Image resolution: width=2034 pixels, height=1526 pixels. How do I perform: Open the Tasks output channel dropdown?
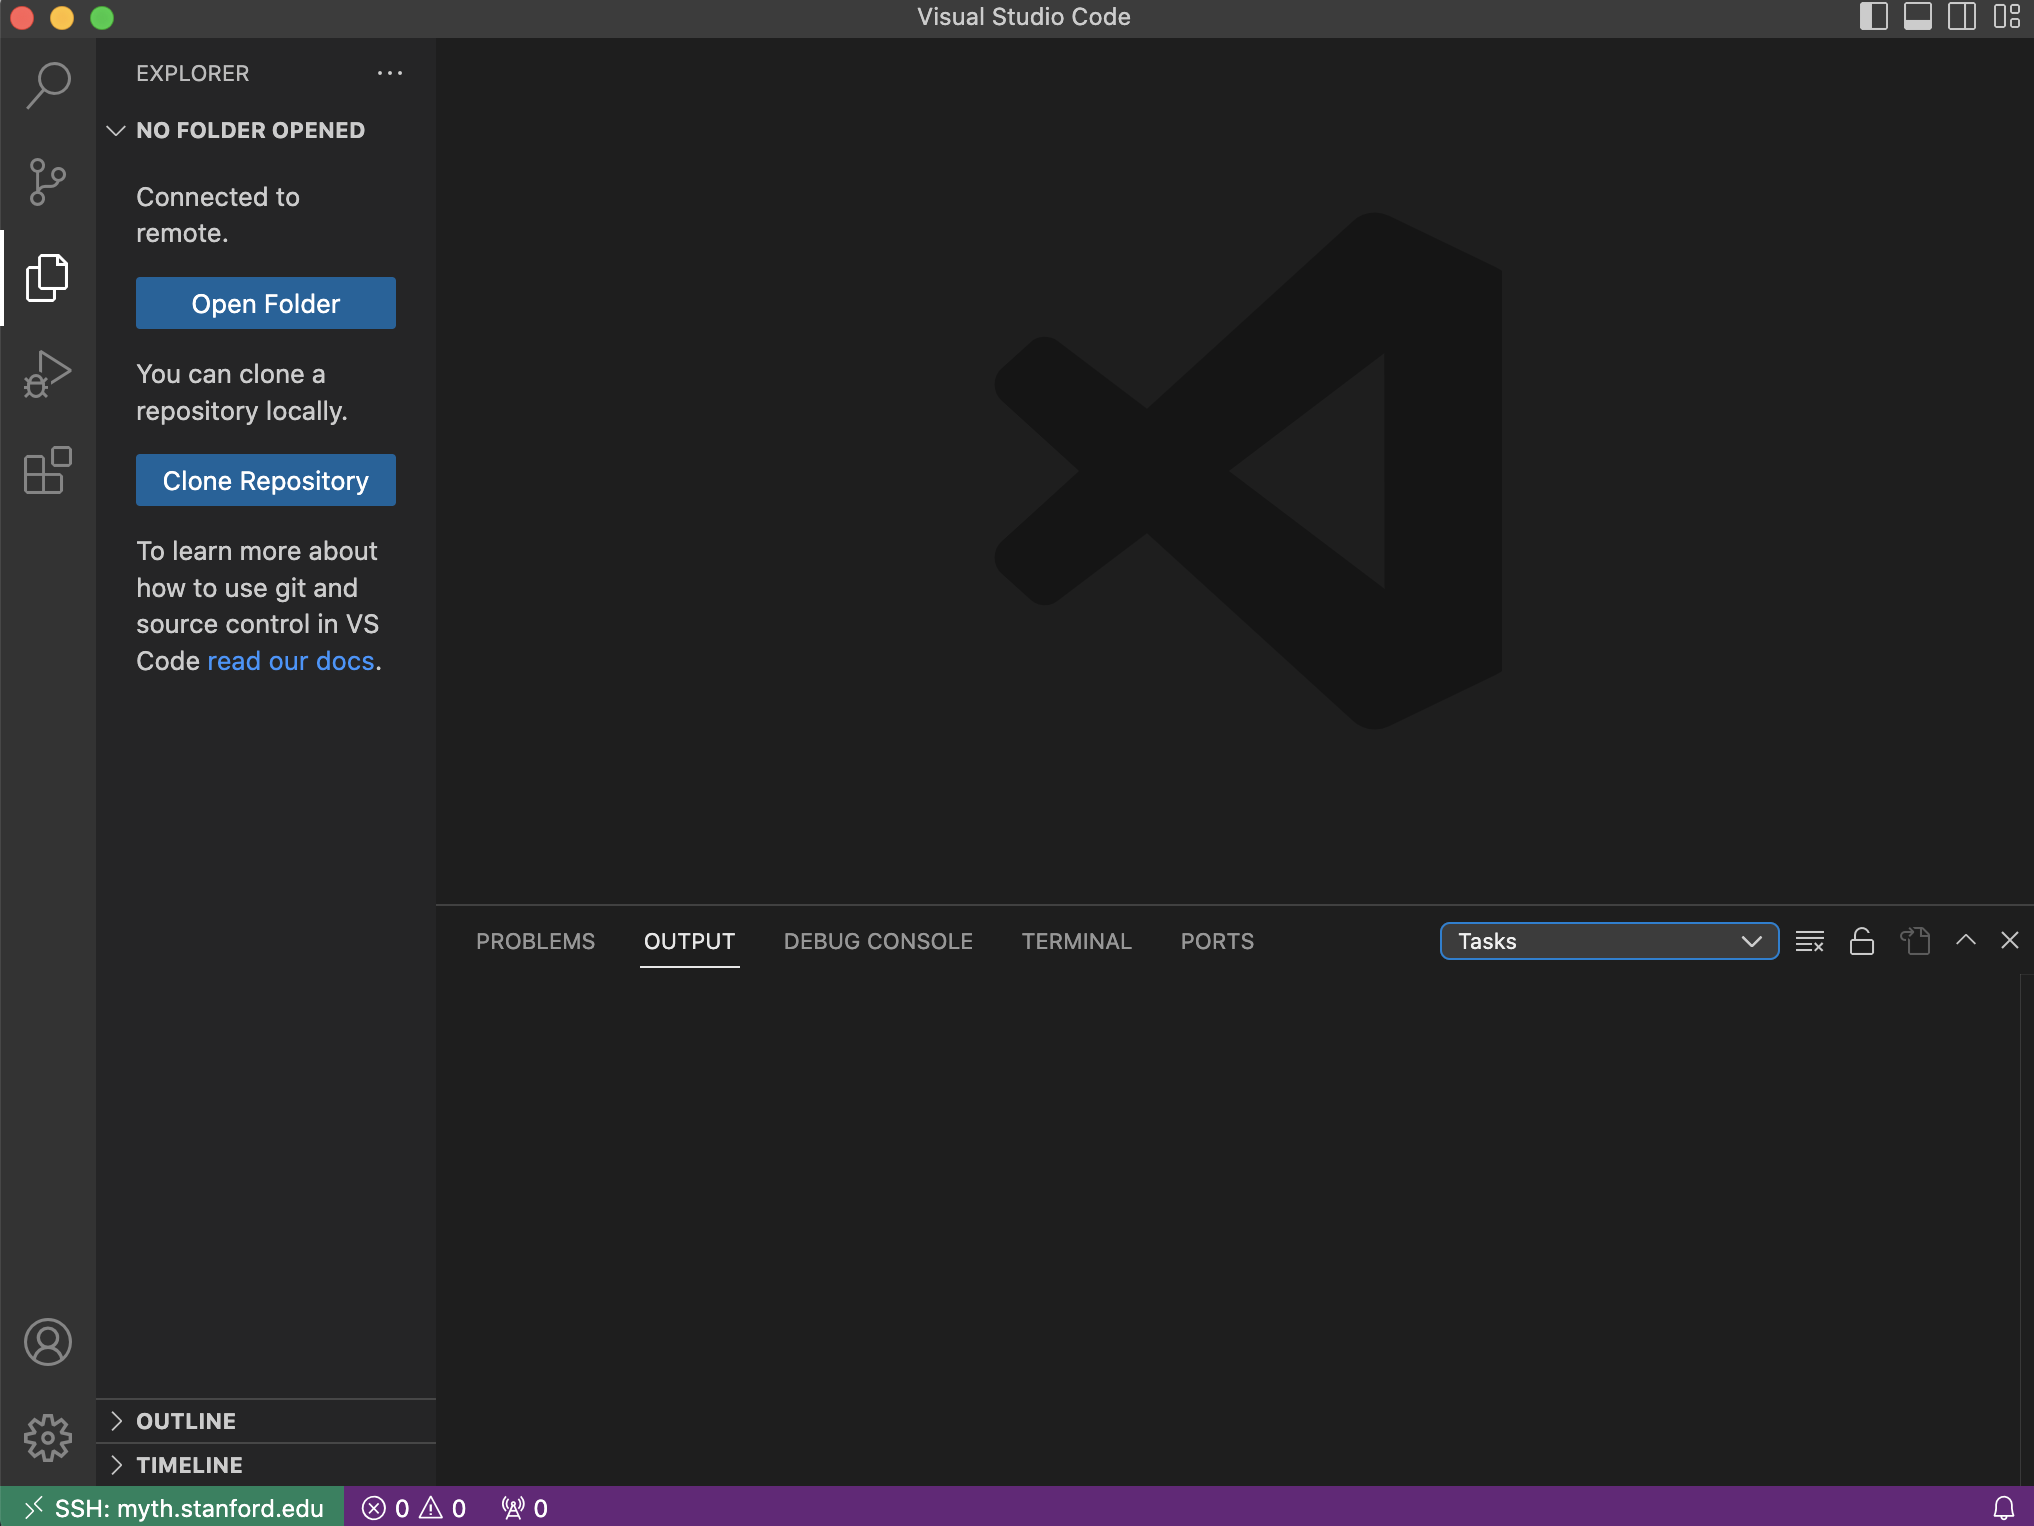[1609, 941]
